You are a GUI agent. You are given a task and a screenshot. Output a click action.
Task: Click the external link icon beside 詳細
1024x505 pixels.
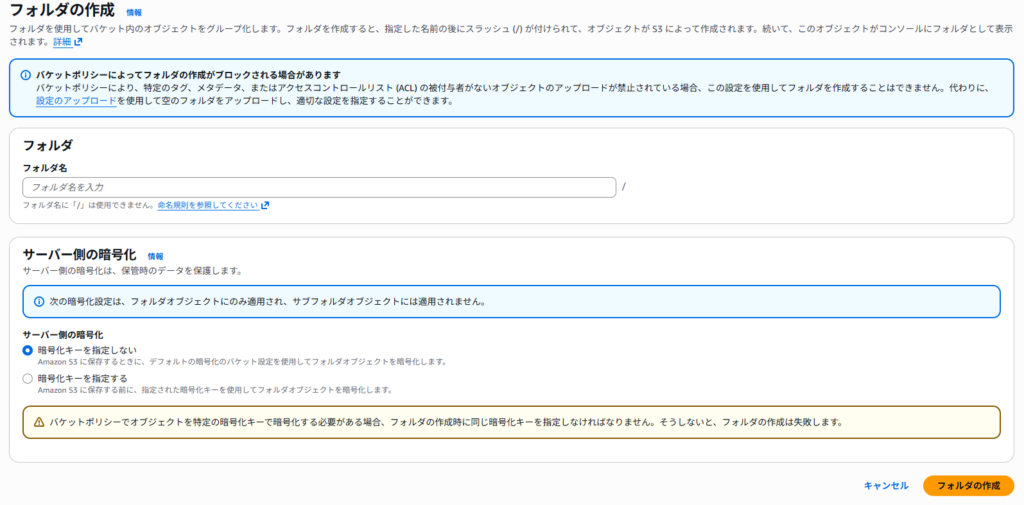78,42
